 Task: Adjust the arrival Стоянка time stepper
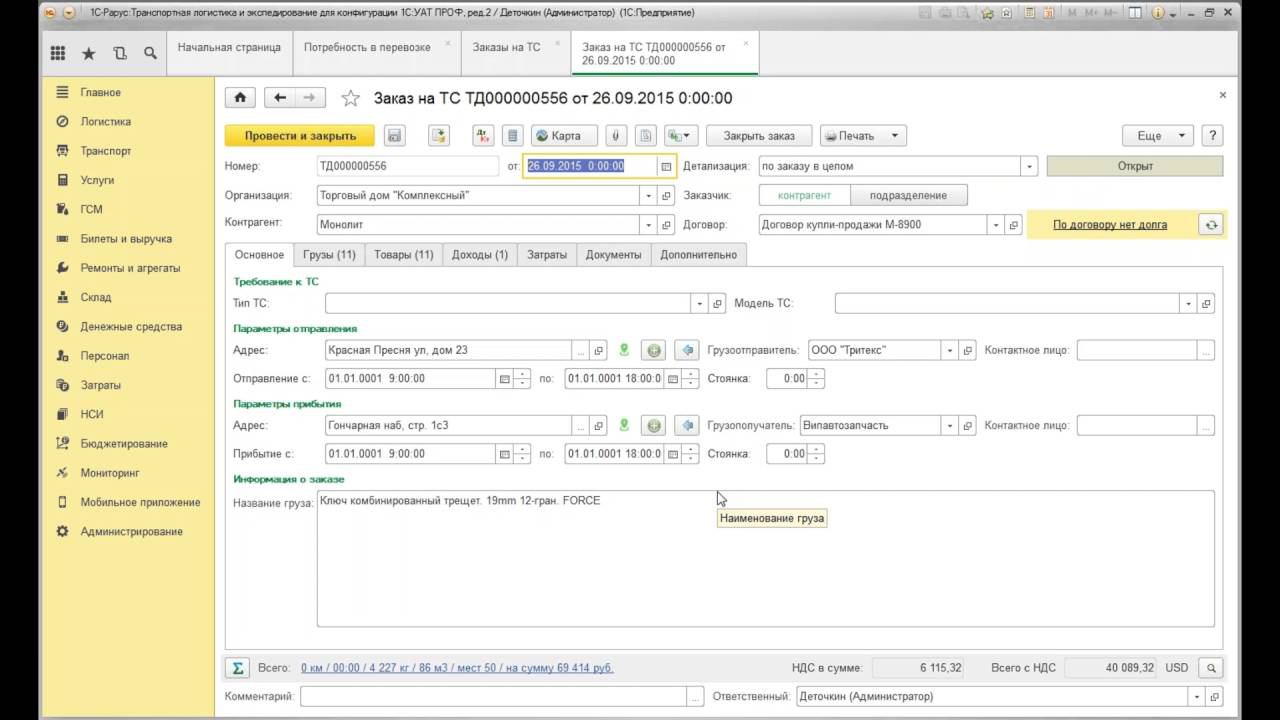coord(816,454)
